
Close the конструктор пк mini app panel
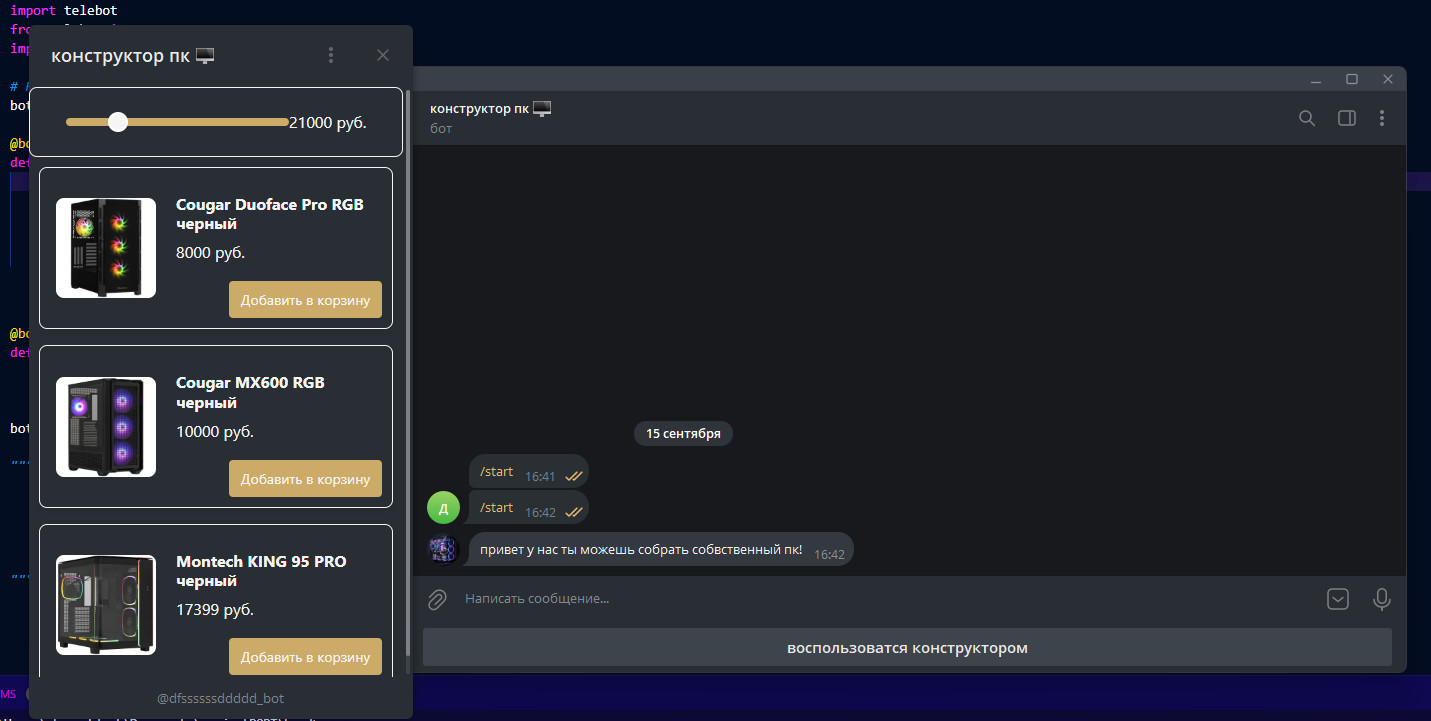pos(383,55)
